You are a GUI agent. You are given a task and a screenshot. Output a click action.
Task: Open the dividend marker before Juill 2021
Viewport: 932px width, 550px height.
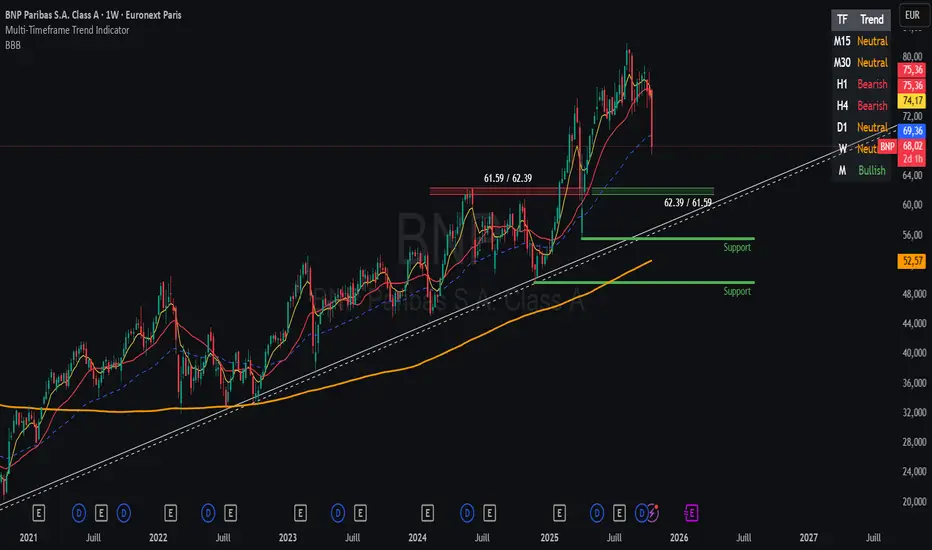point(78,513)
